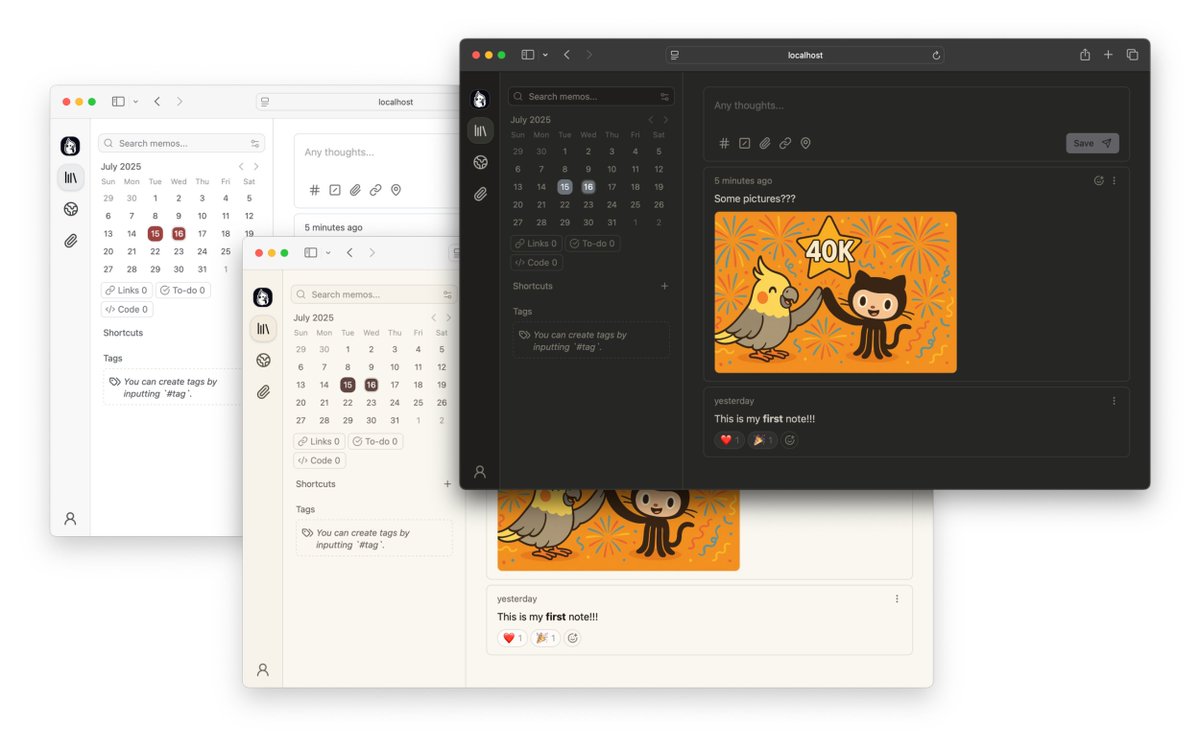Focus Search memos field in white window
1200x749 pixels.
pos(181,143)
